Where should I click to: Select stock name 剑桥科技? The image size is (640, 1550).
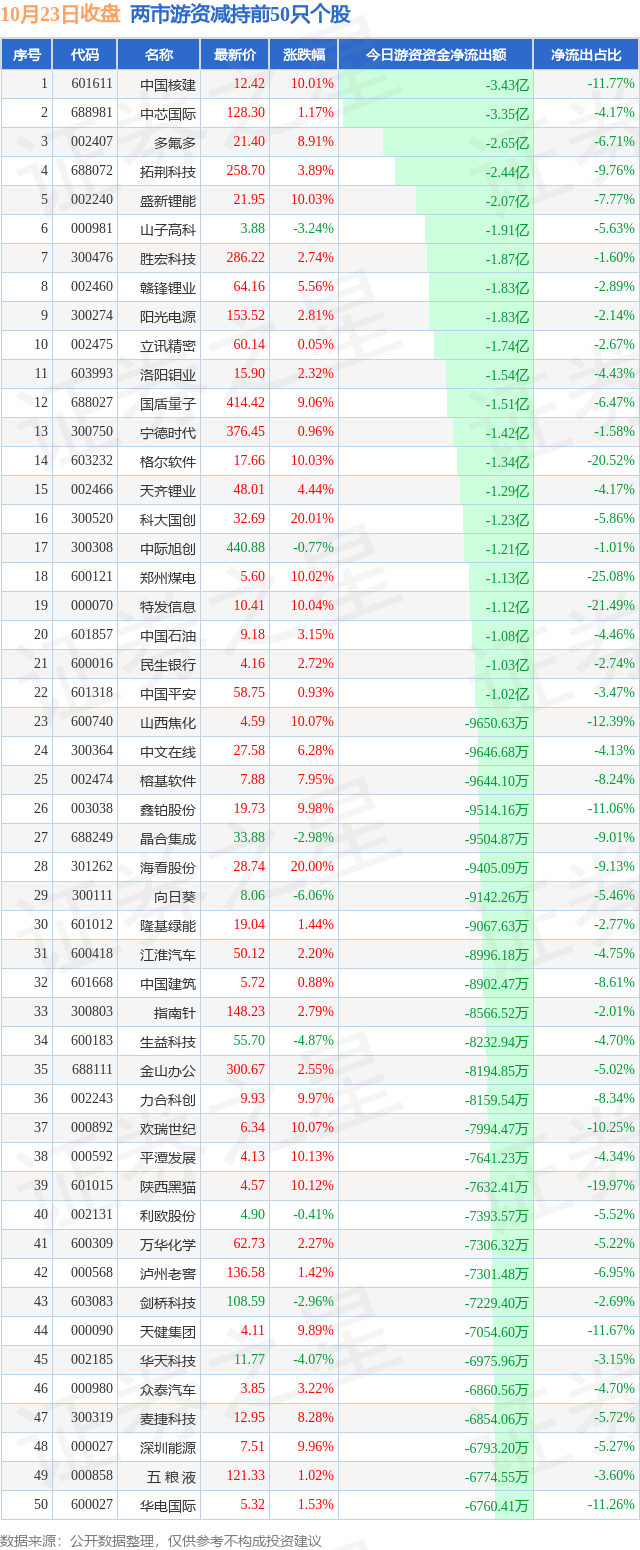[168, 1302]
